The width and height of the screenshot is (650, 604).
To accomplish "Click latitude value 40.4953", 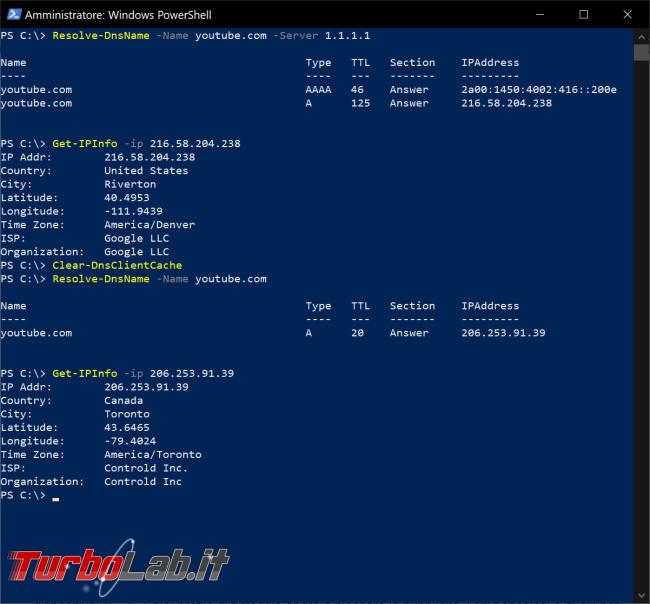I will [127, 198].
